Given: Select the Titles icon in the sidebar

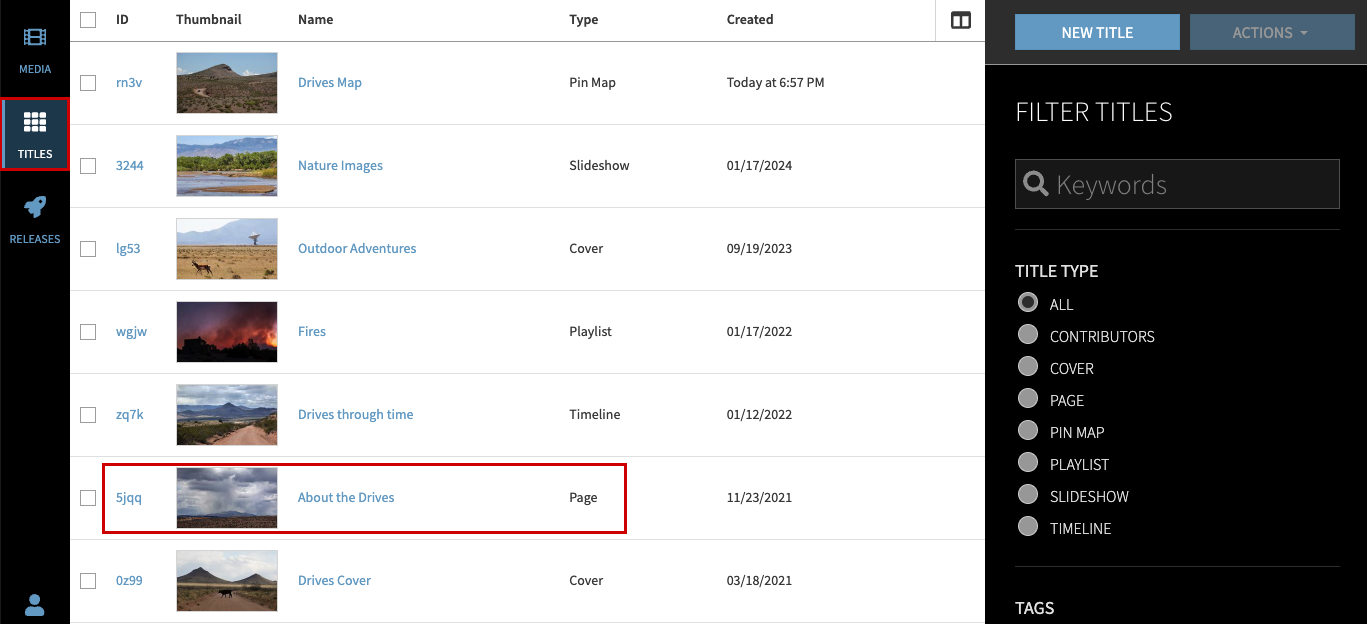Looking at the screenshot, I should (35, 133).
